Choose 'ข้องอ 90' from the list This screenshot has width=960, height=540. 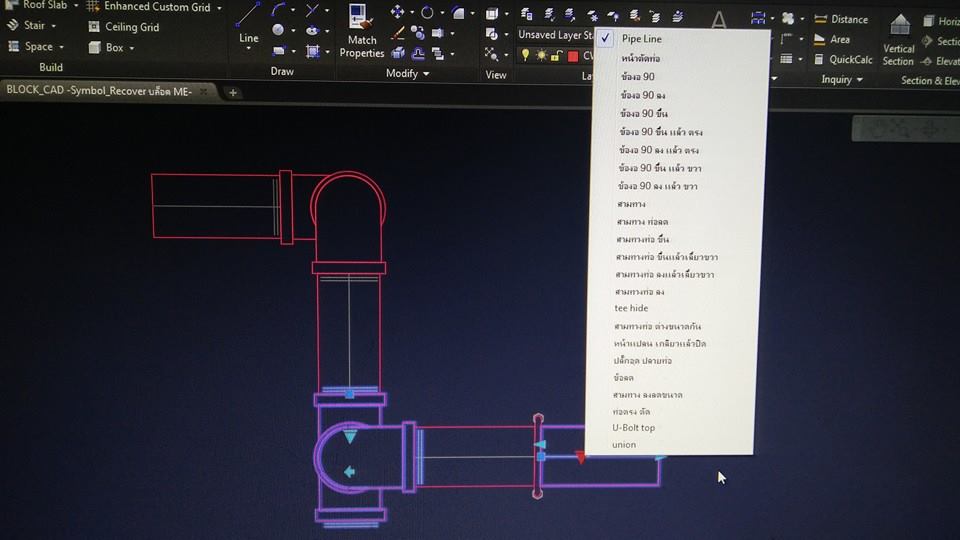(x=638, y=77)
